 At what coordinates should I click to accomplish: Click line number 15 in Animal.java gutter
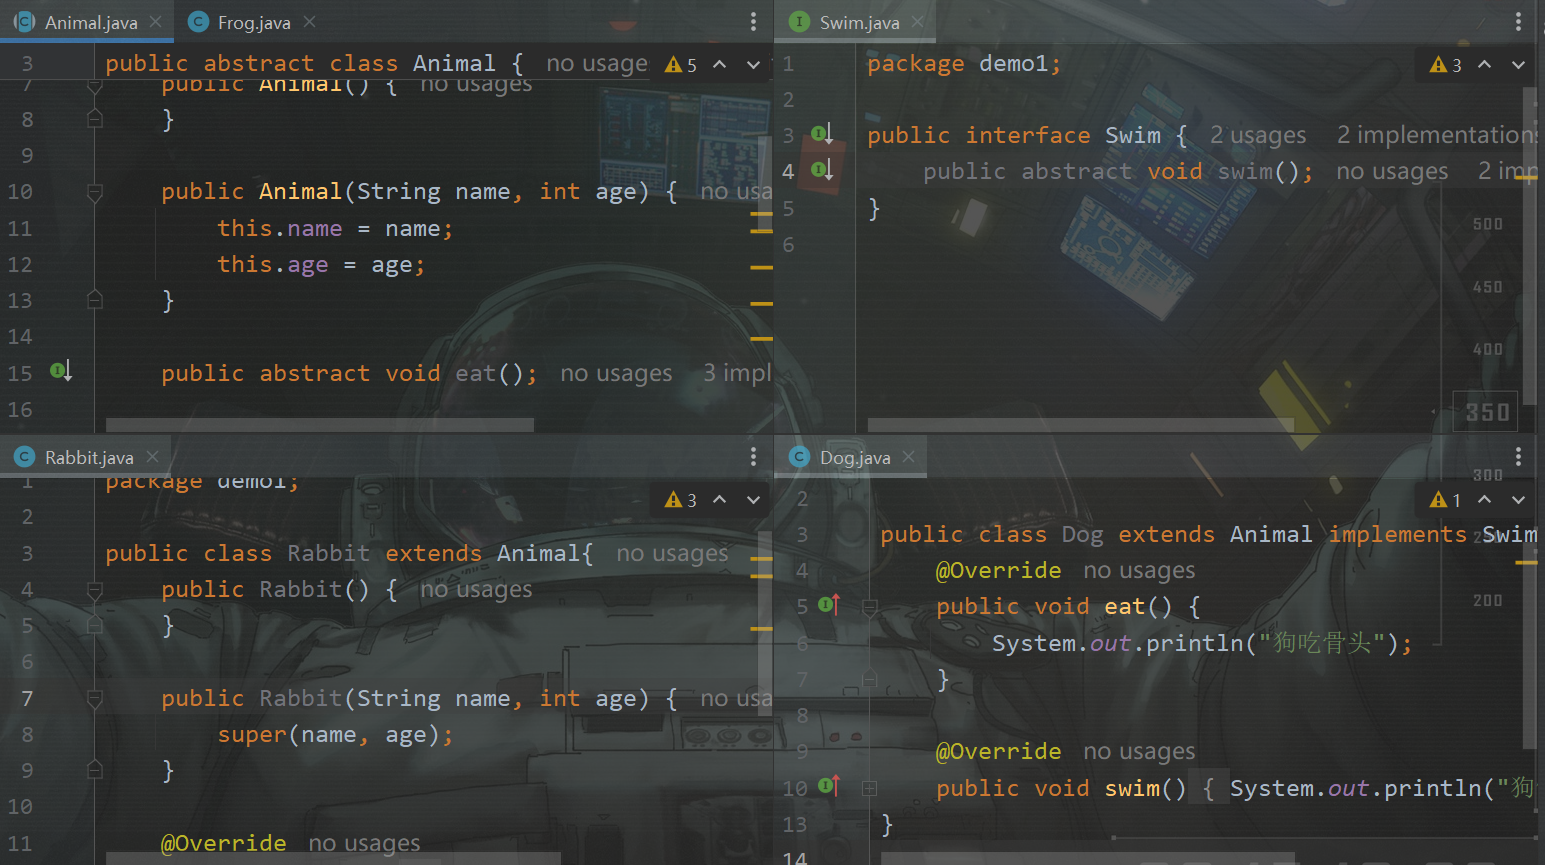(x=20, y=373)
